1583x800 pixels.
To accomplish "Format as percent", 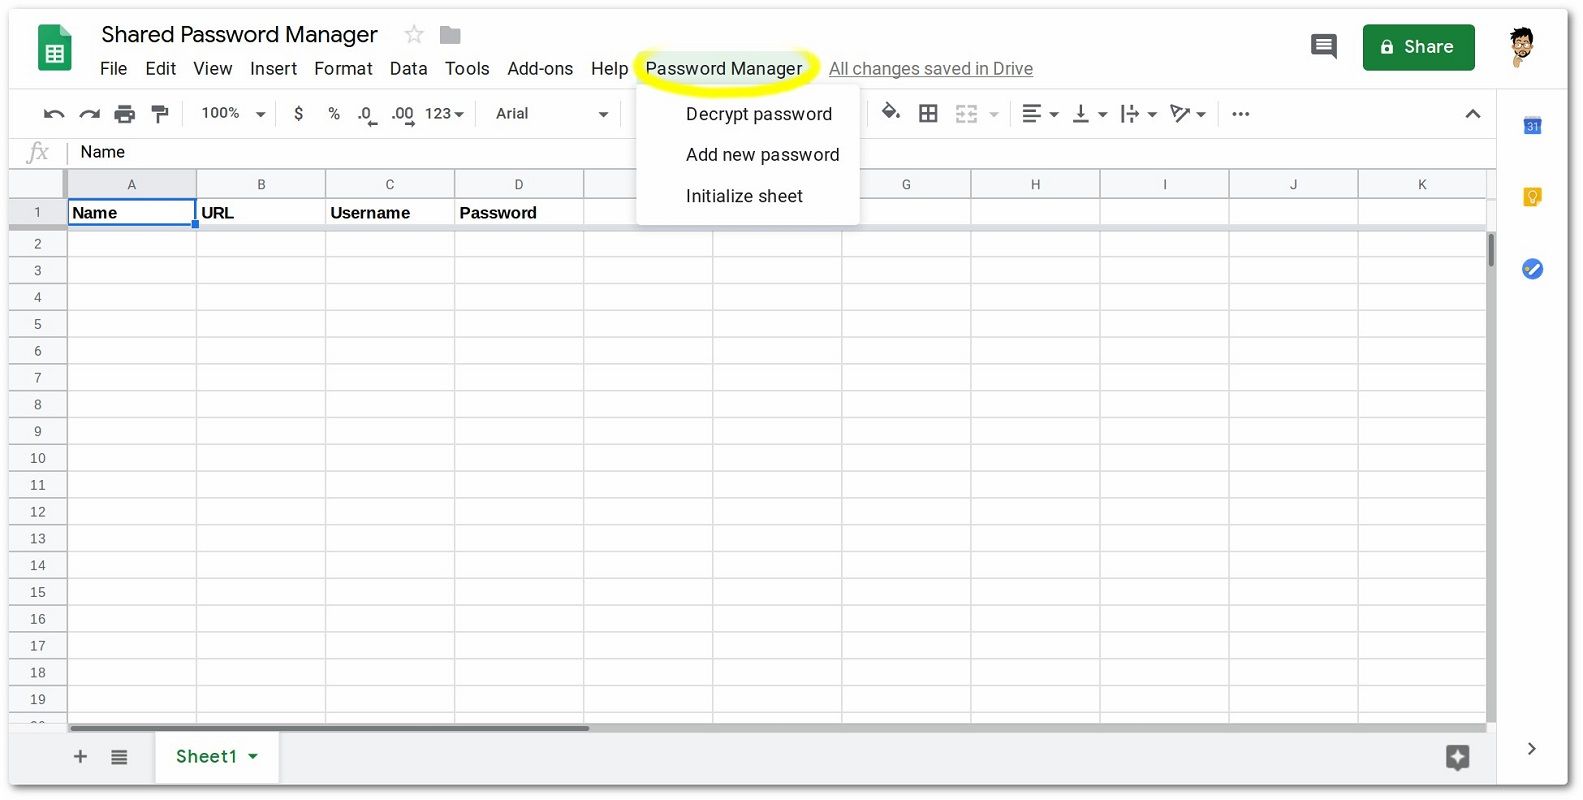I will pyautogui.click(x=334, y=114).
